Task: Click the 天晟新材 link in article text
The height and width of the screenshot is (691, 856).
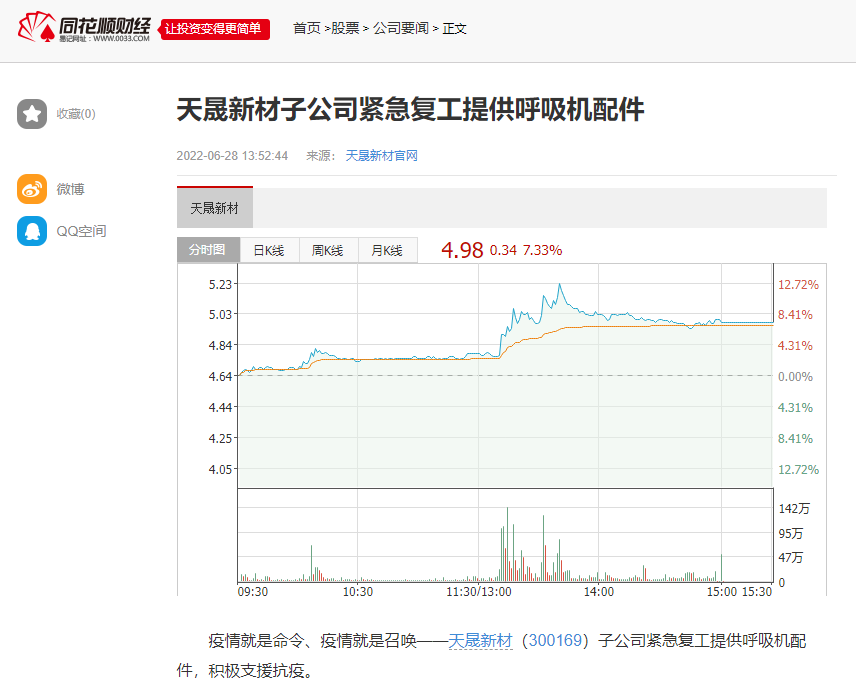Action: [480, 641]
